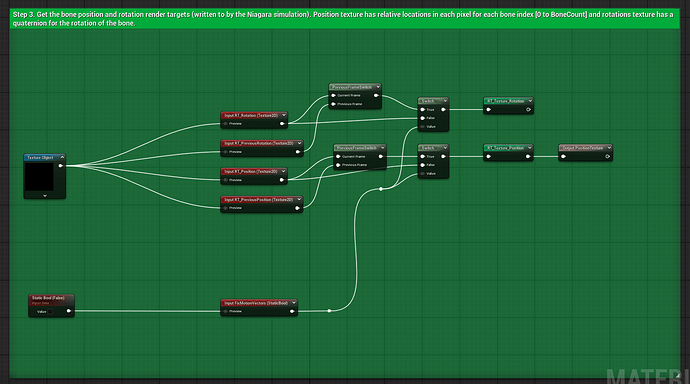Select the reroute node beside the Switch Value pins
The width and height of the screenshot is (690, 384).
pos(381,189)
